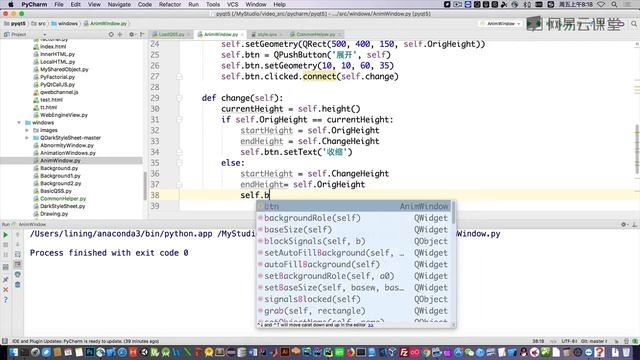Viewport: 640px width, 360px height.
Task: Click the stop square in Run panel
Action: point(6,245)
